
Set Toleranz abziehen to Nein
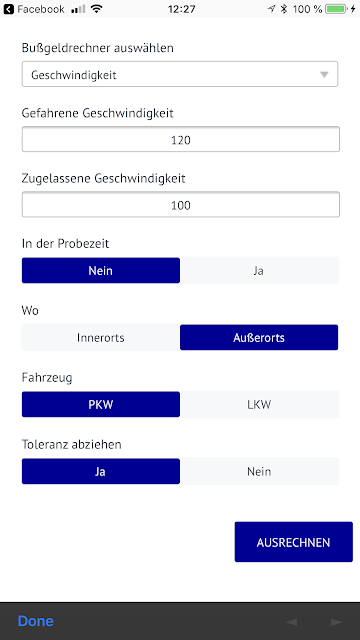tap(259, 471)
